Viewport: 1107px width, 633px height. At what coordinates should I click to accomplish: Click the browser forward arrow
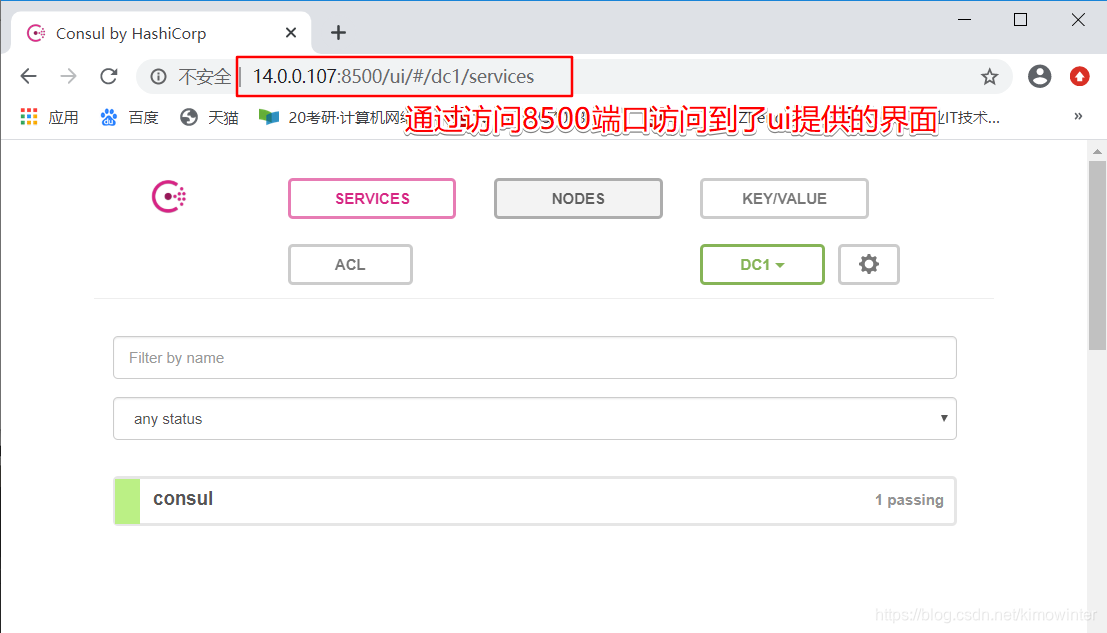[68, 76]
